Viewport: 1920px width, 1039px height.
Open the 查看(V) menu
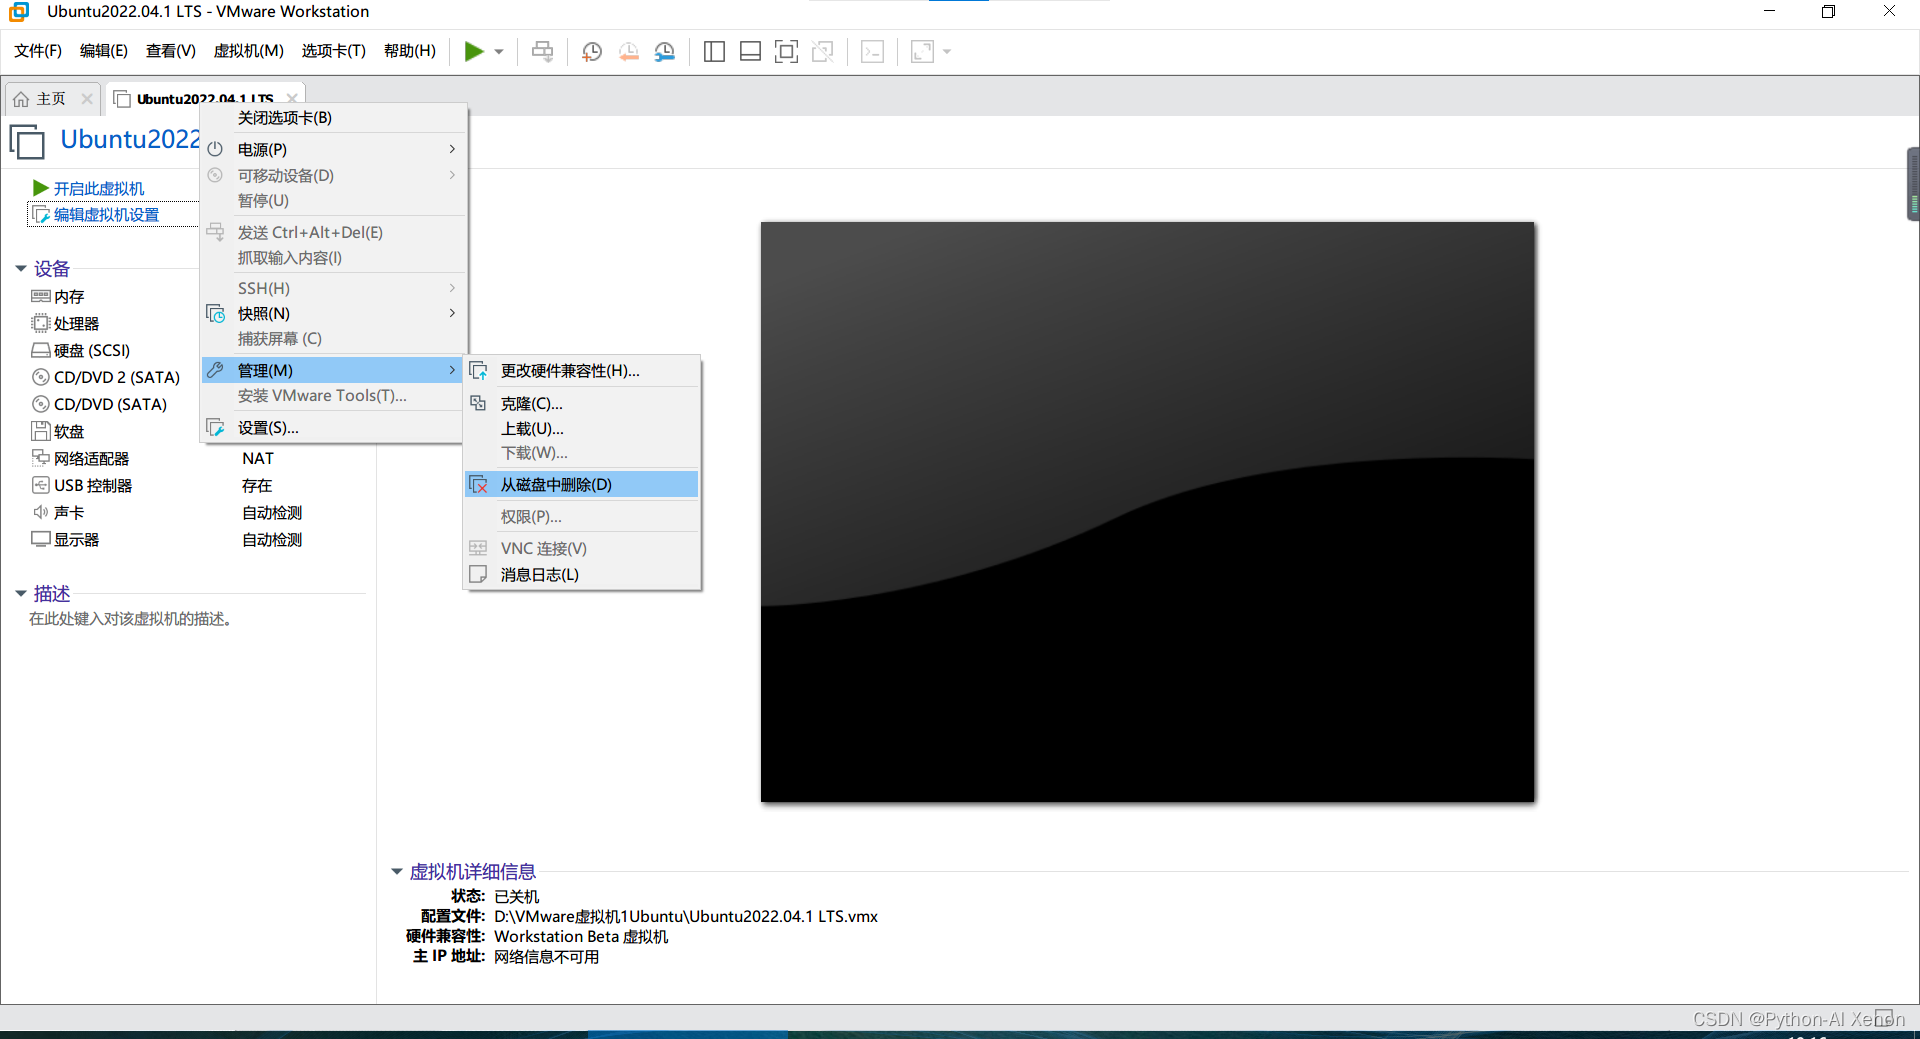170,51
